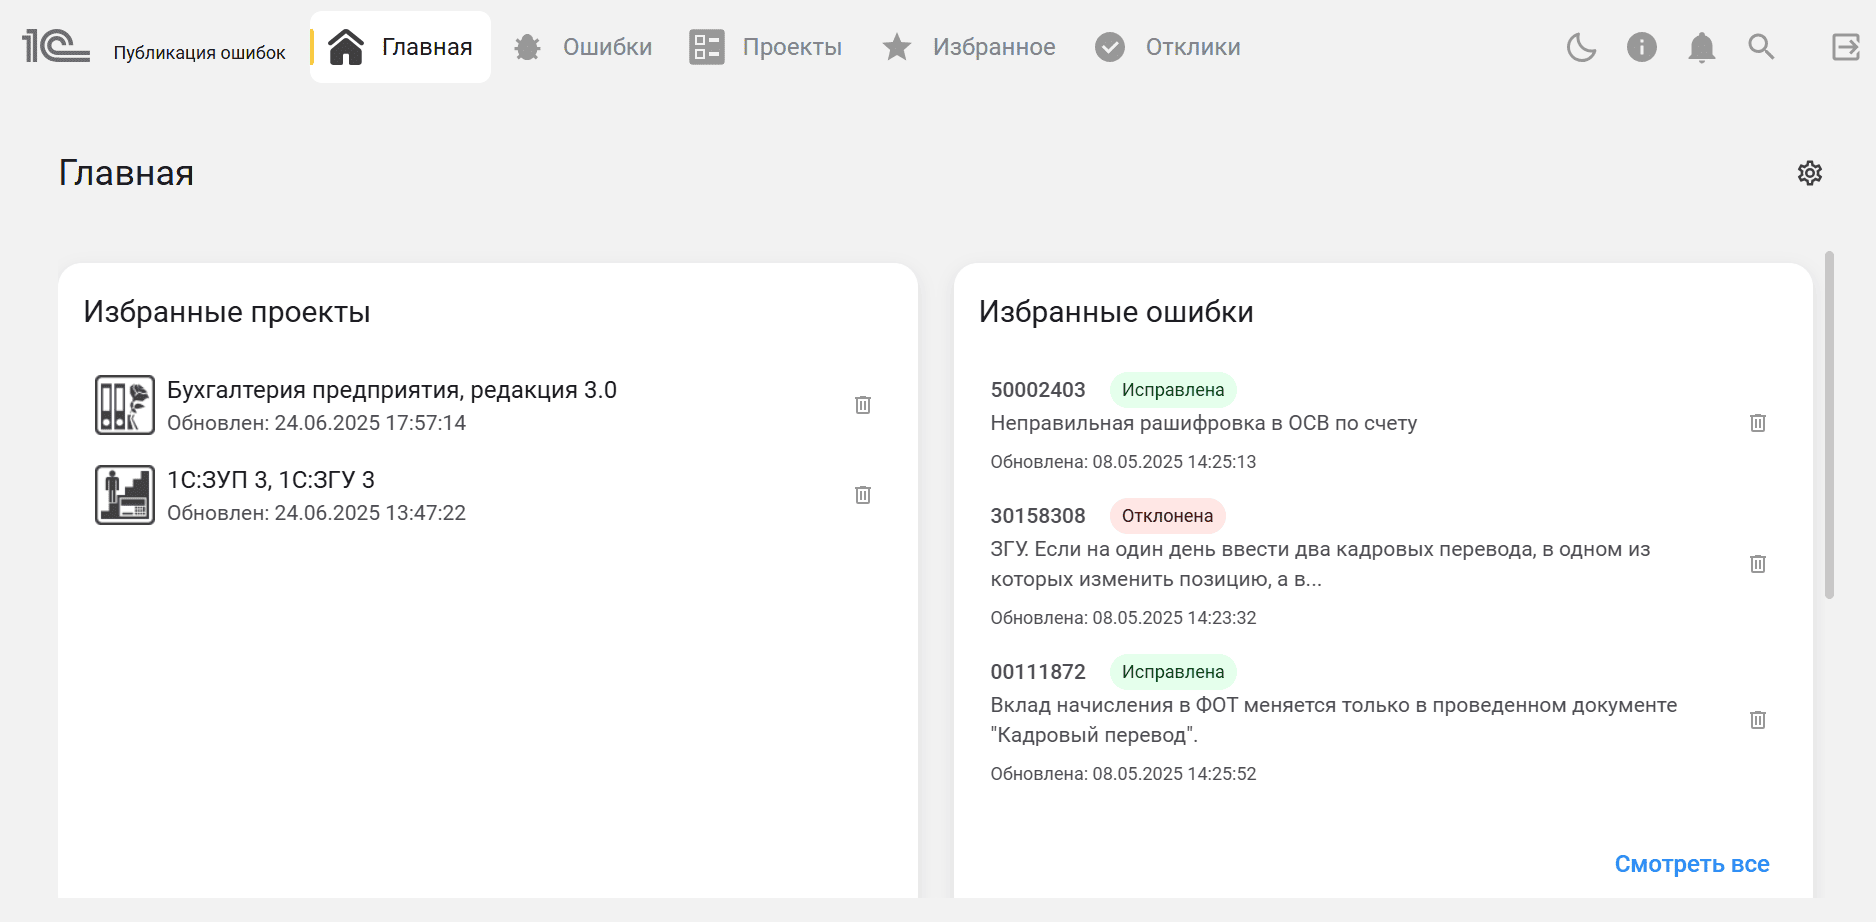
Task: Click date Обновлен: 24.06.2025 13:47:22
Action: pyautogui.click(x=316, y=513)
